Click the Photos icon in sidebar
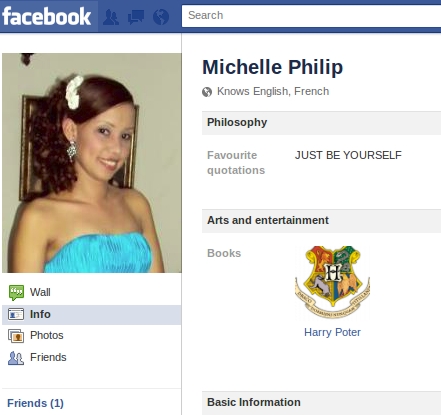This screenshot has height=415, width=441. pyautogui.click(x=16, y=336)
